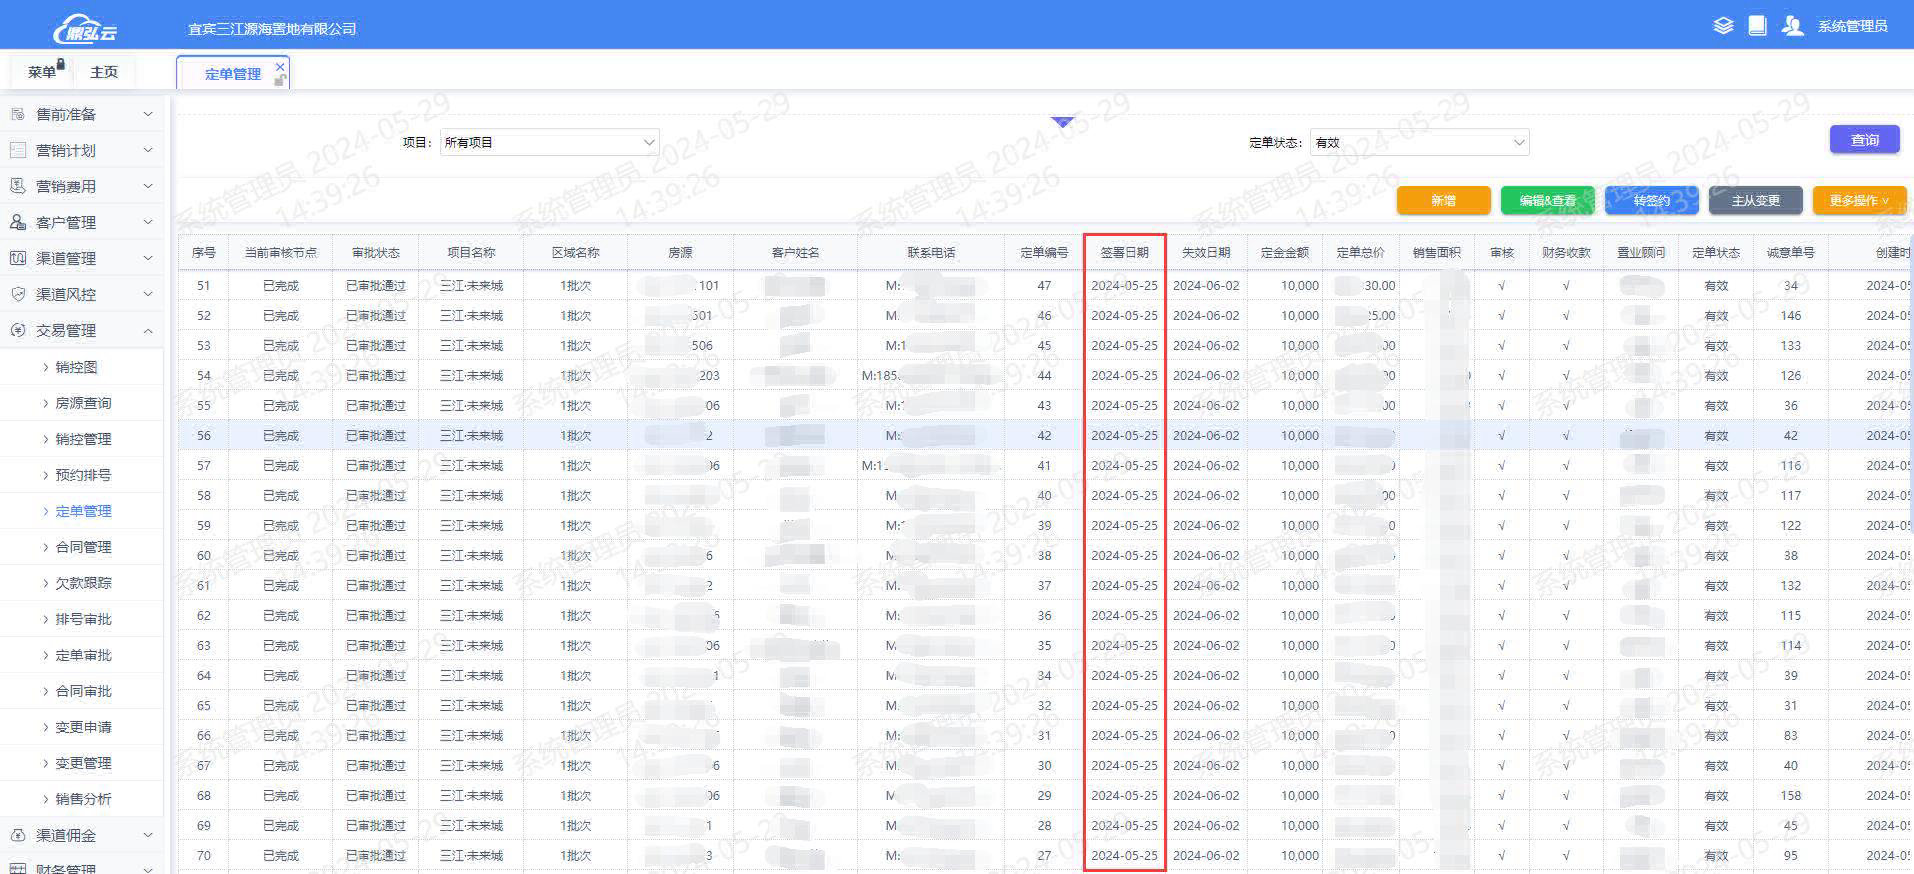Expand the 渠道风控 menu
The width and height of the screenshot is (1914, 874).
tap(148, 294)
